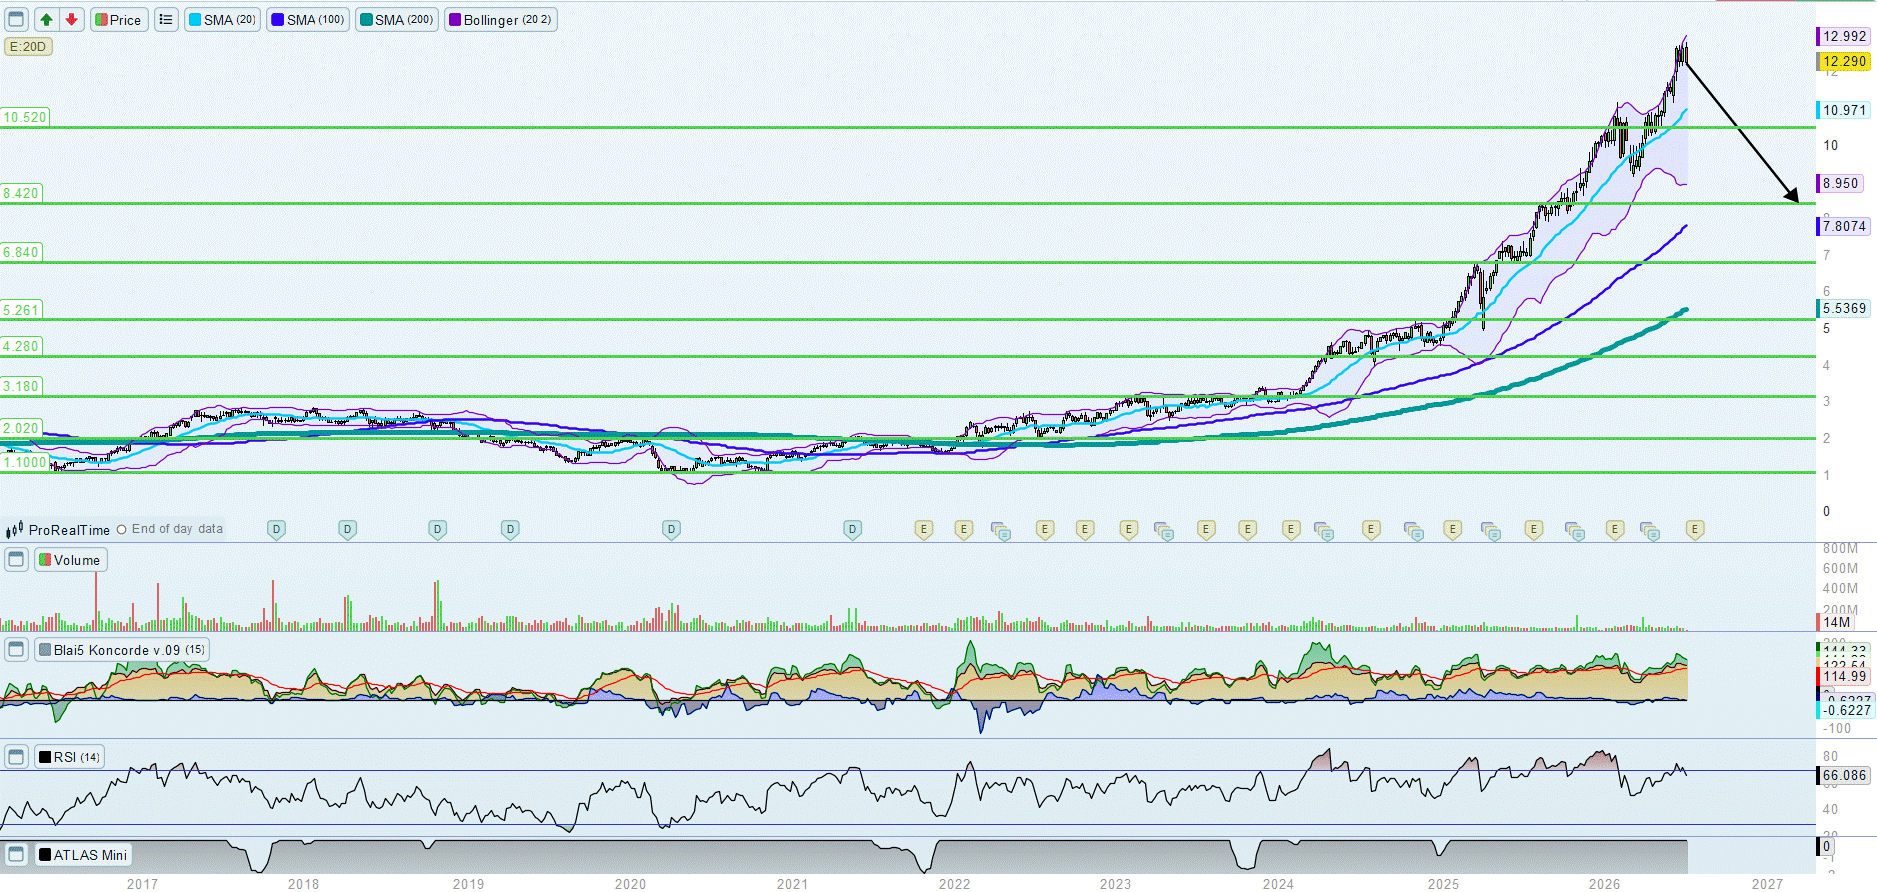Open the SMA (100) indicator settings
This screenshot has width=1877, height=892.
pos(308,20)
